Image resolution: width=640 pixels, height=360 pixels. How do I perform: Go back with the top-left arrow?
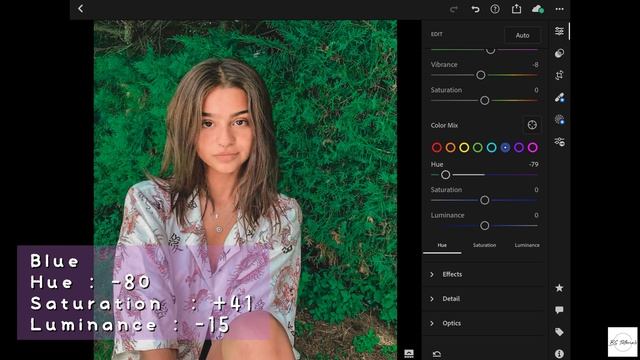pyautogui.click(x=80, y=9)
